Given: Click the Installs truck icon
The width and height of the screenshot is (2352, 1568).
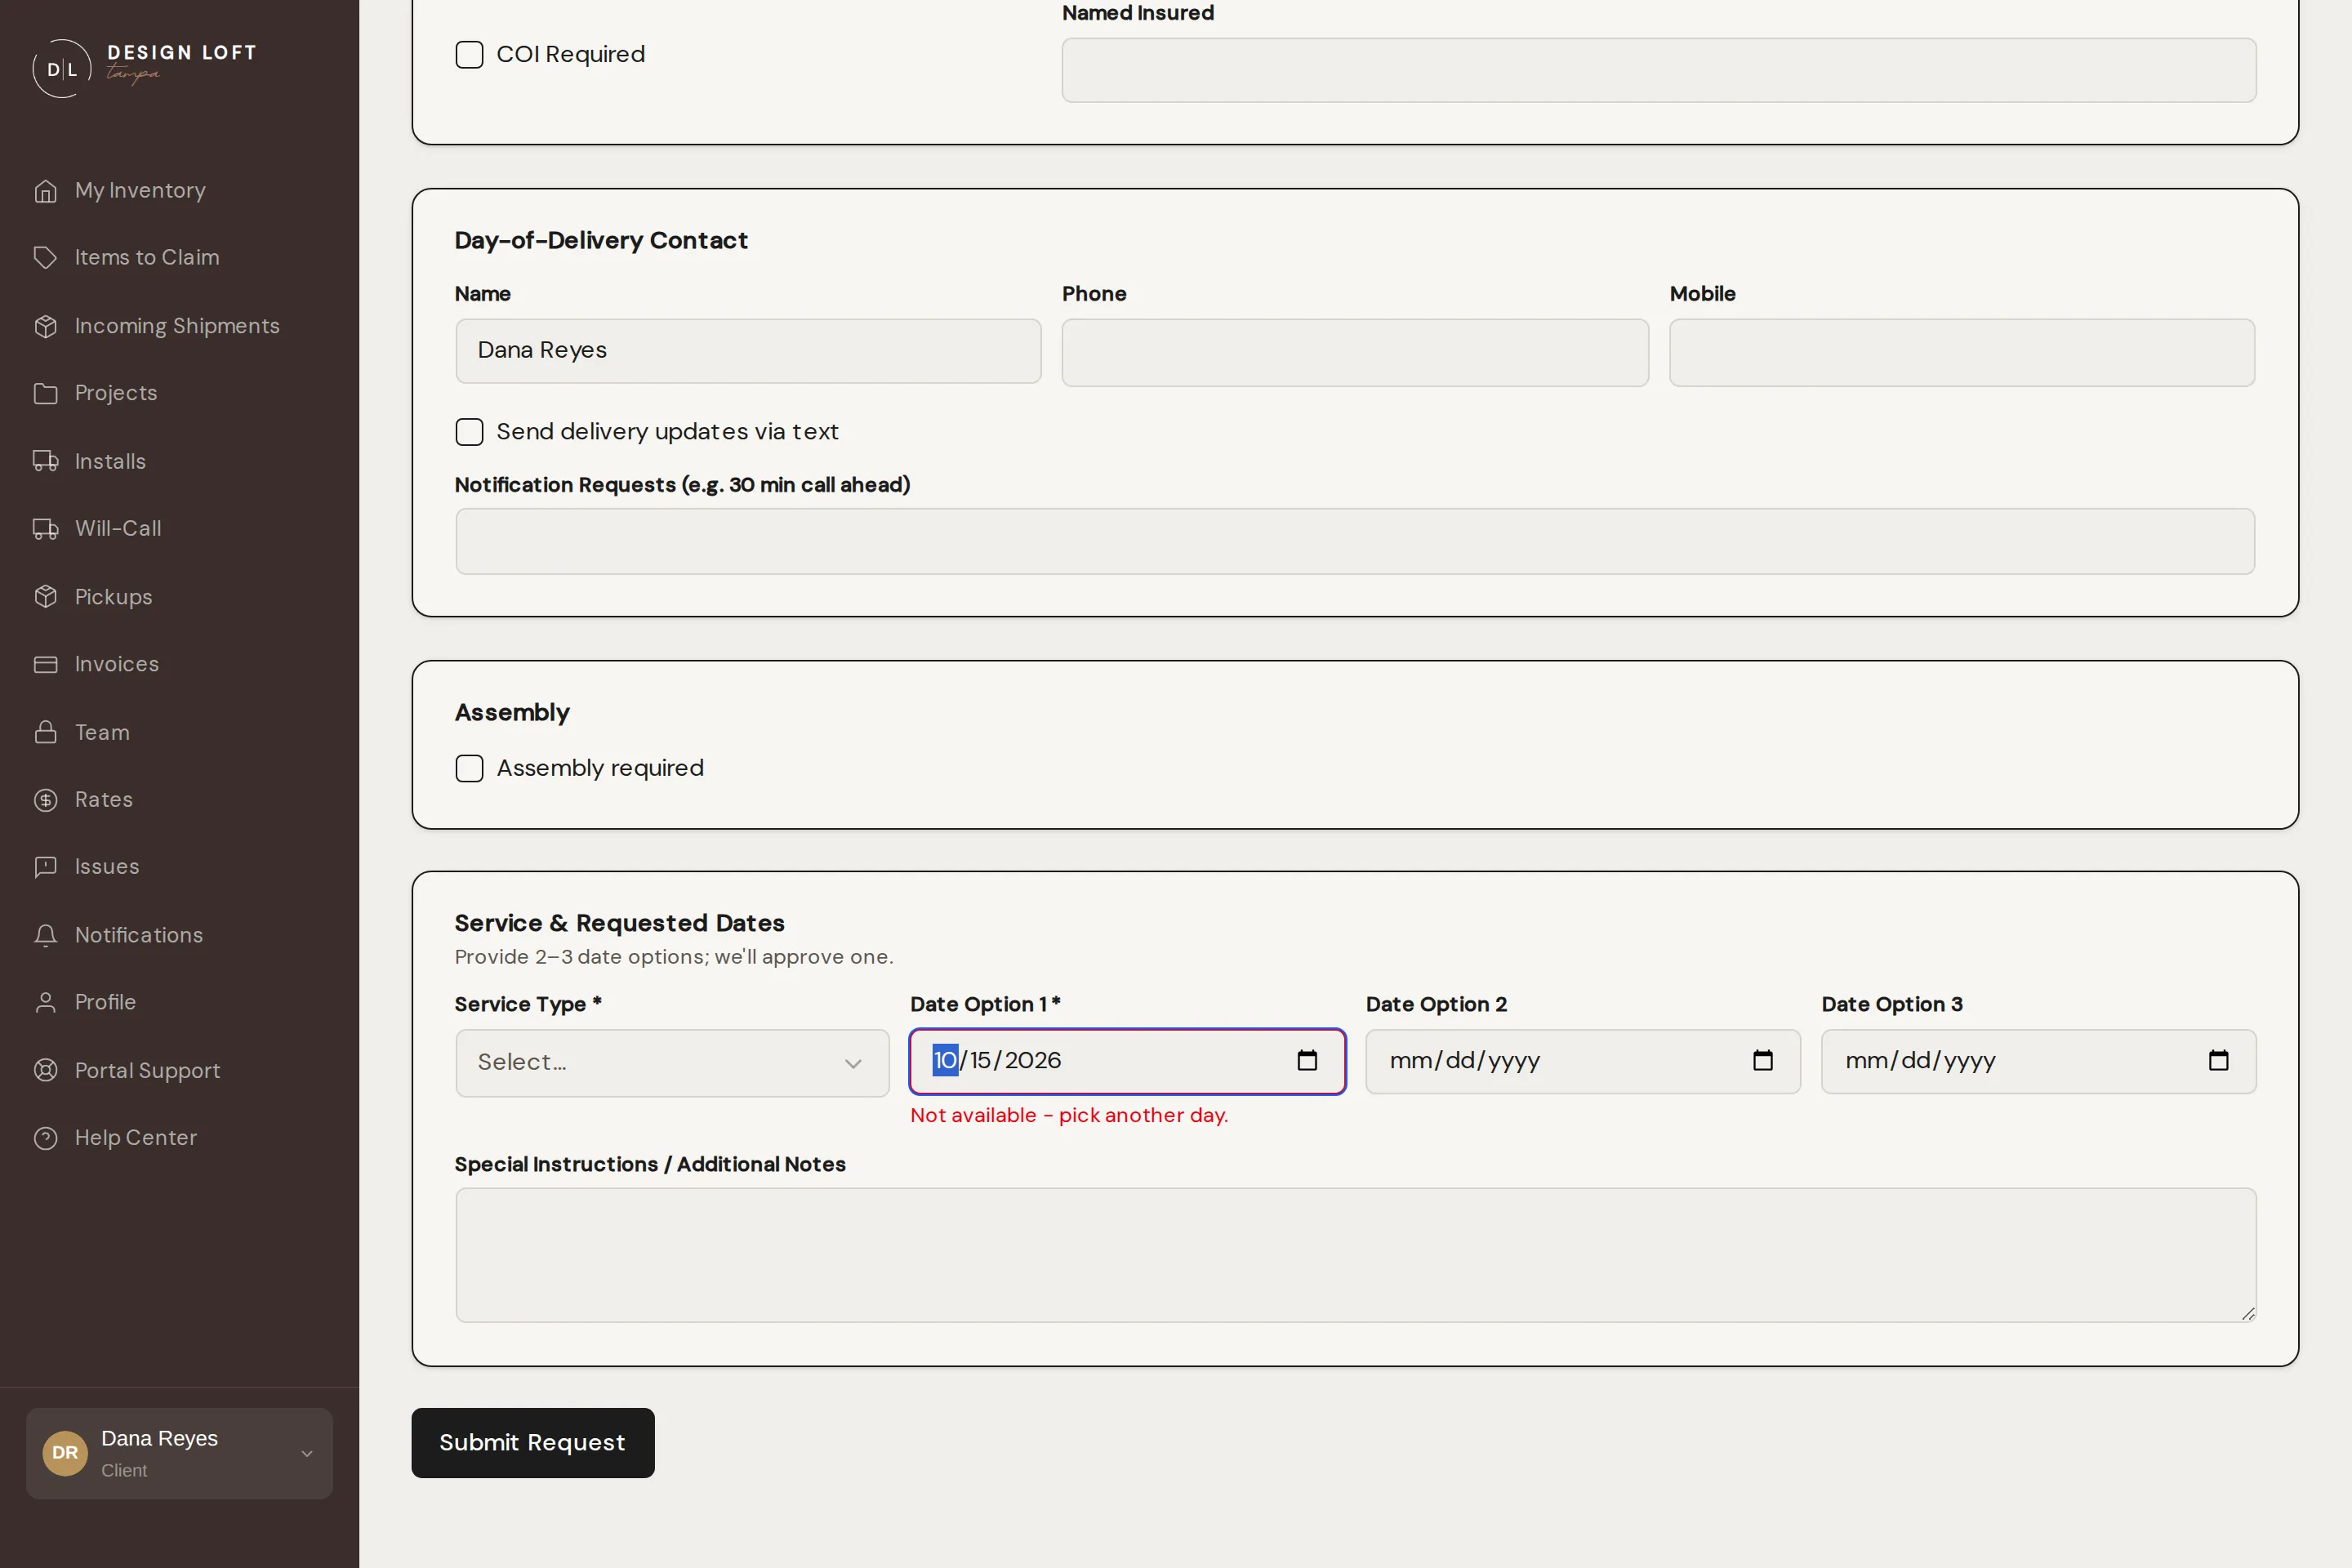Looking at the screenshot, I should click(x=45, y=461).
